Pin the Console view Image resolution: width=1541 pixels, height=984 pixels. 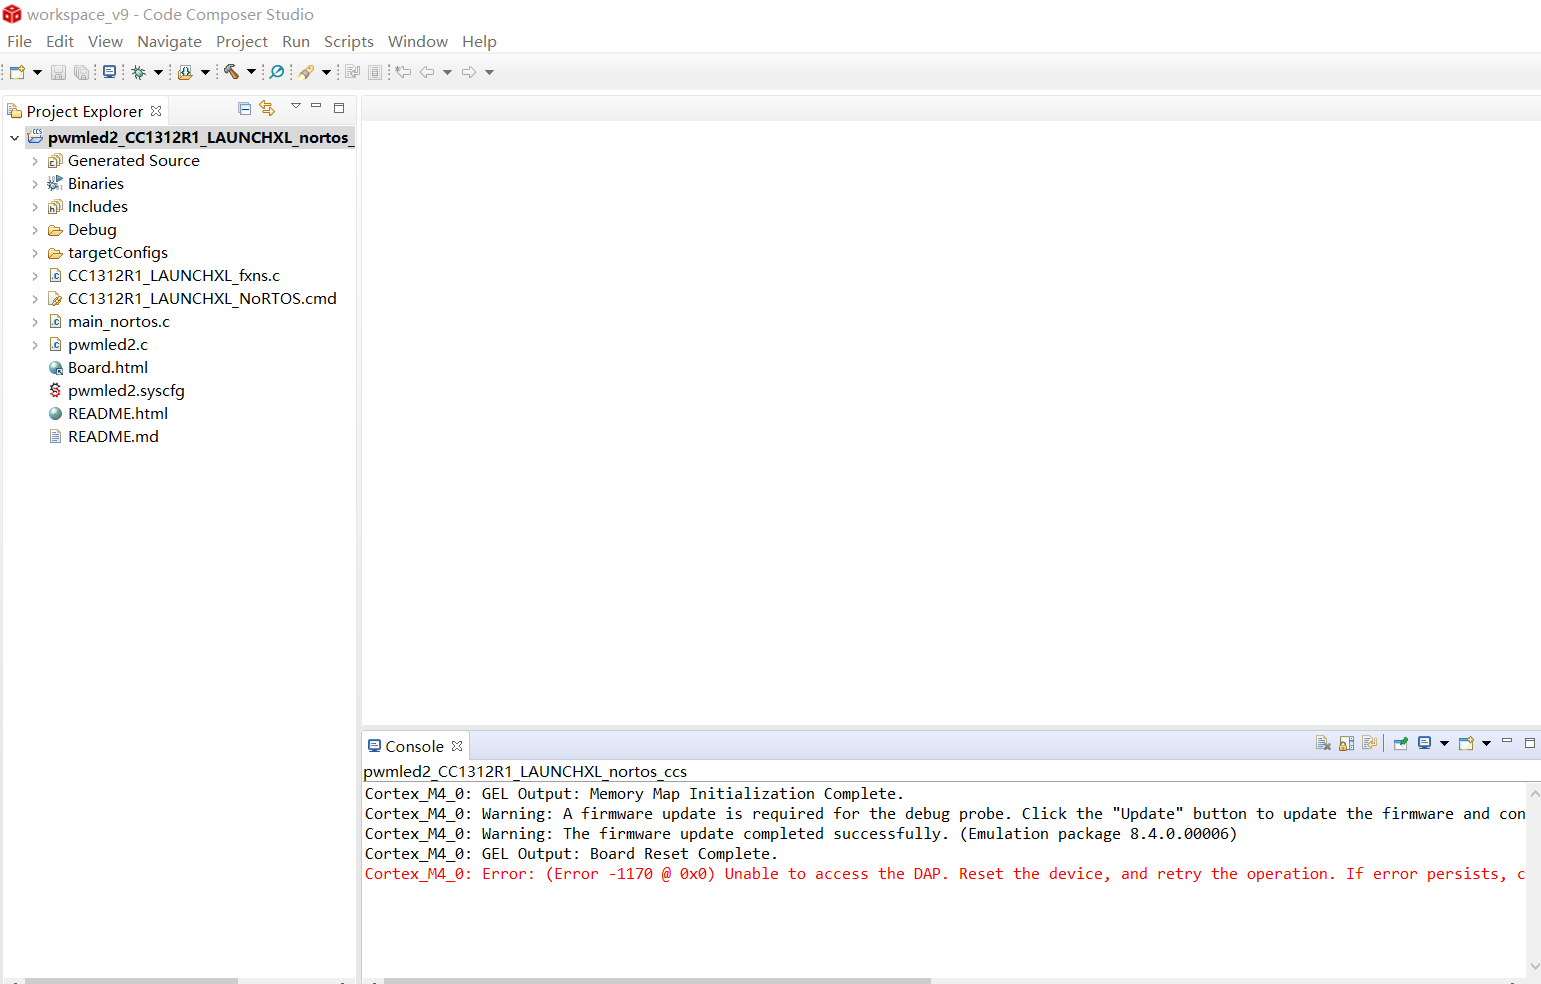tap(1399, 743)
